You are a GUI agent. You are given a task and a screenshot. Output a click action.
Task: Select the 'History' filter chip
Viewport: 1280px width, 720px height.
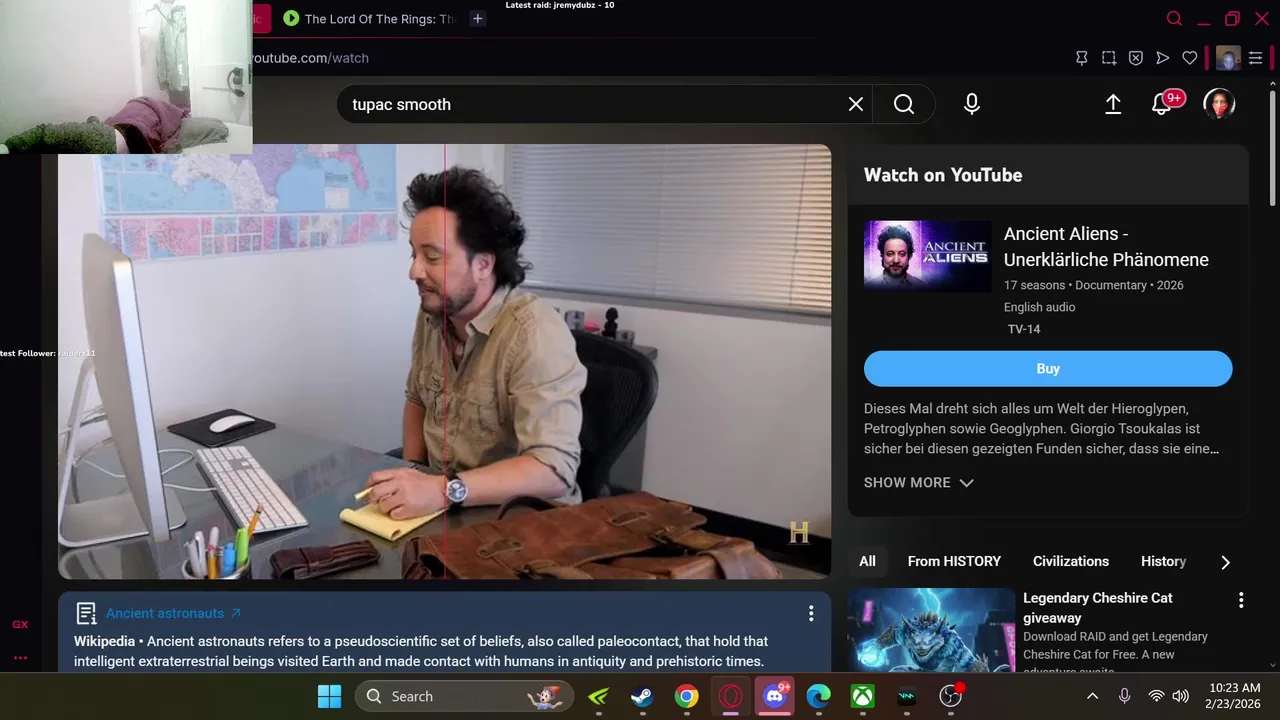(x=1164, y=561)
